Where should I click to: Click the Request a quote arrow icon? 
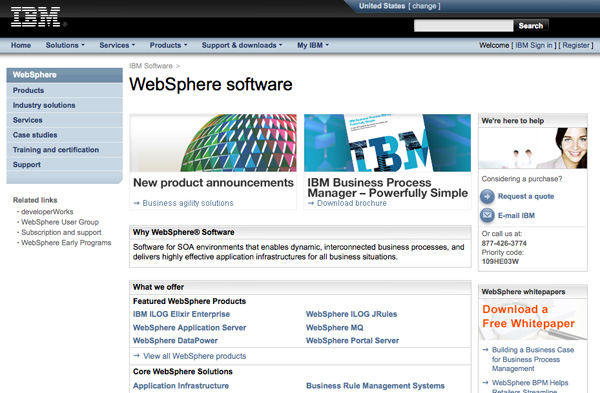pos(487,196)
